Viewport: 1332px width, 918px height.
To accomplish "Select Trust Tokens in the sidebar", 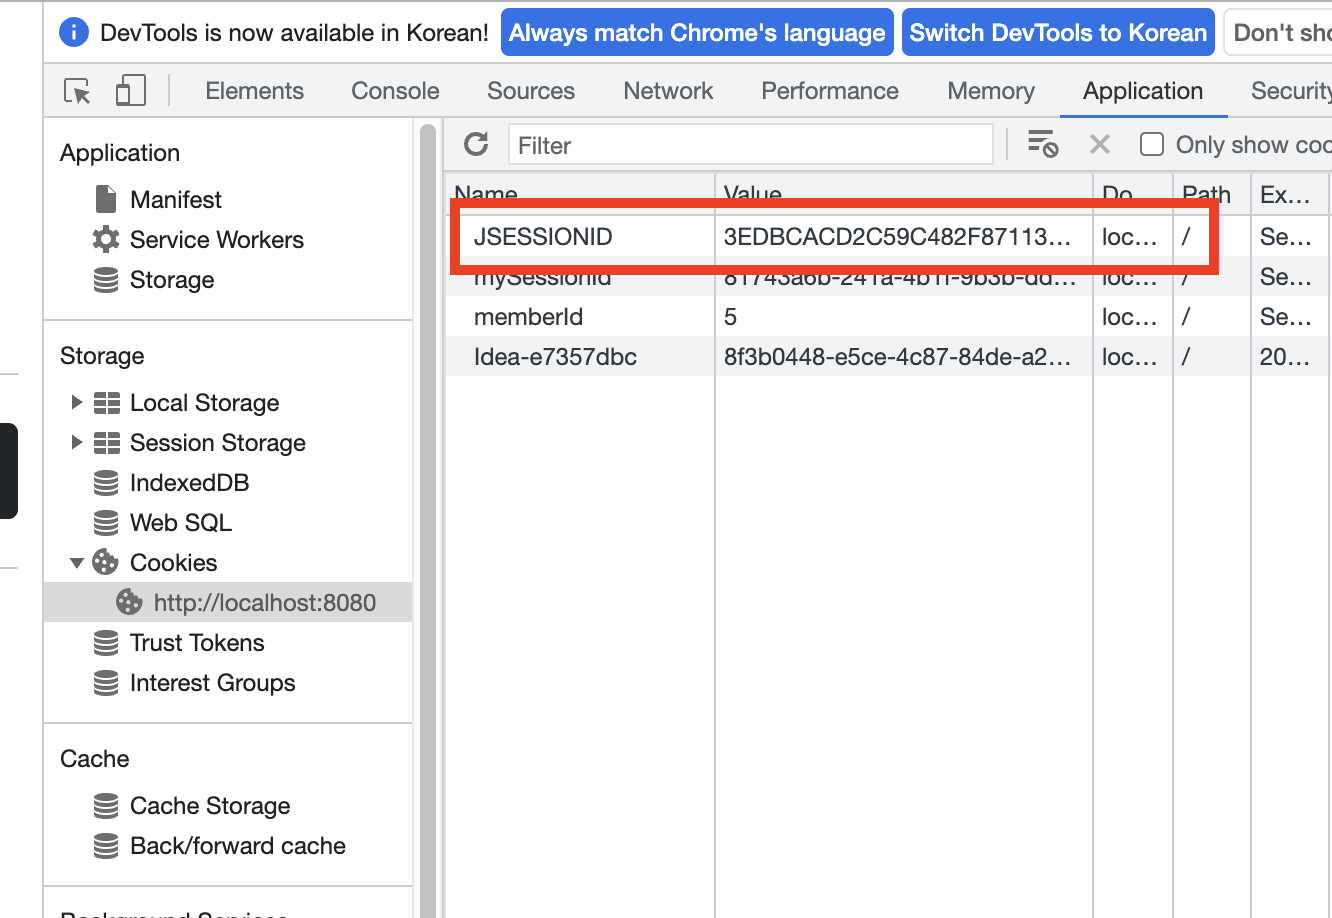I will pos(197,642).
